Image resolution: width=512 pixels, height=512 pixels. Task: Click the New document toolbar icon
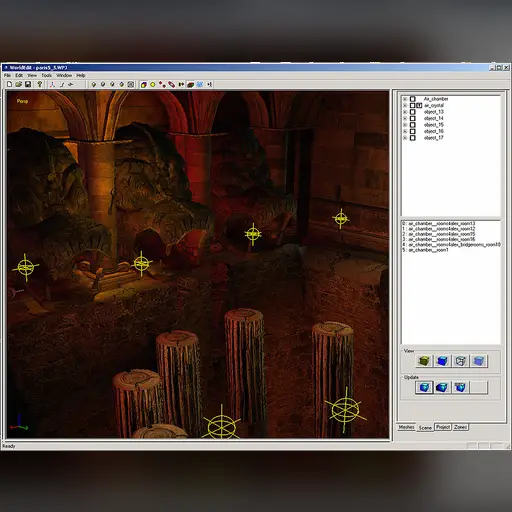click(x=9, y=84)
